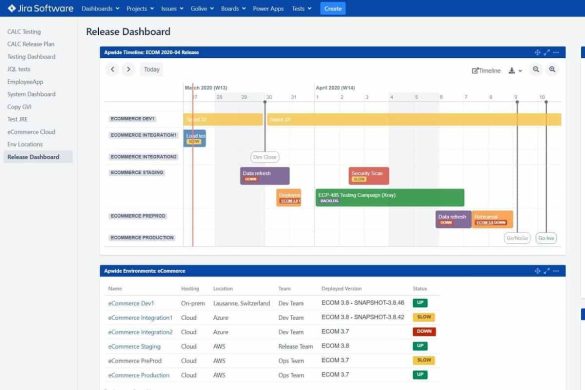
Task: Click the ECOMMERCE STAGING row label
Action: point(137,172)
